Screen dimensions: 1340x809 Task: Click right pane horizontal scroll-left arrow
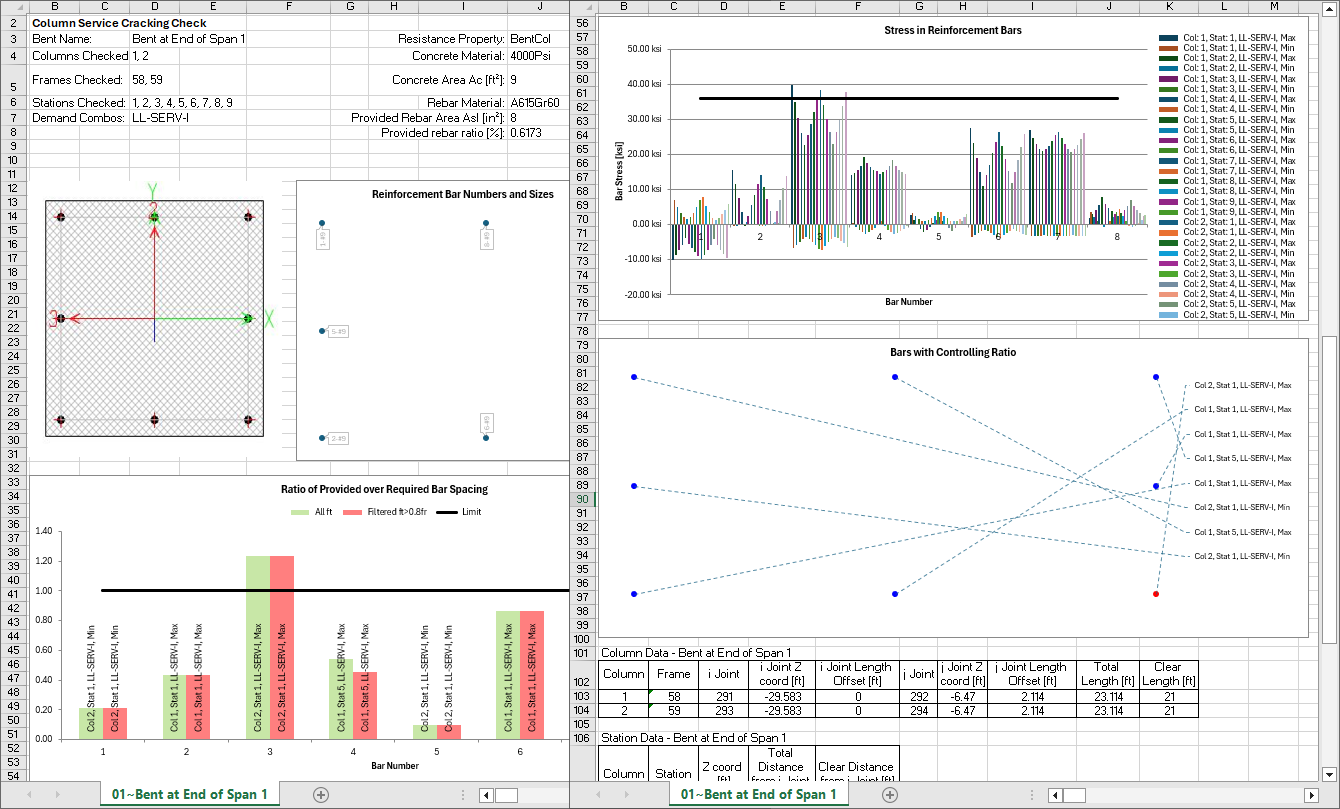[1055, 795]
